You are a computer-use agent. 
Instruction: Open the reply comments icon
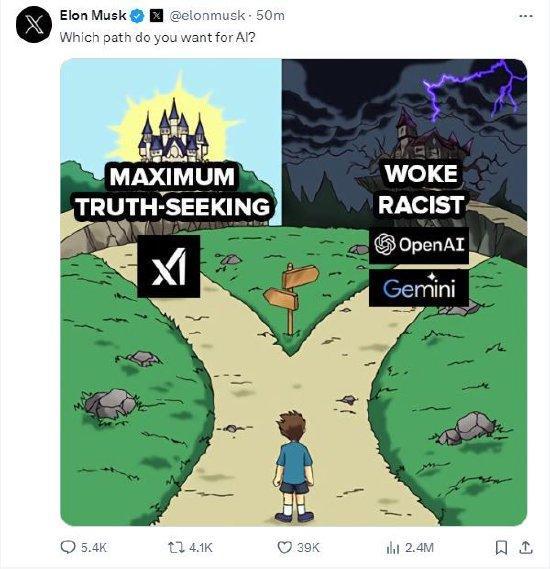68,547
